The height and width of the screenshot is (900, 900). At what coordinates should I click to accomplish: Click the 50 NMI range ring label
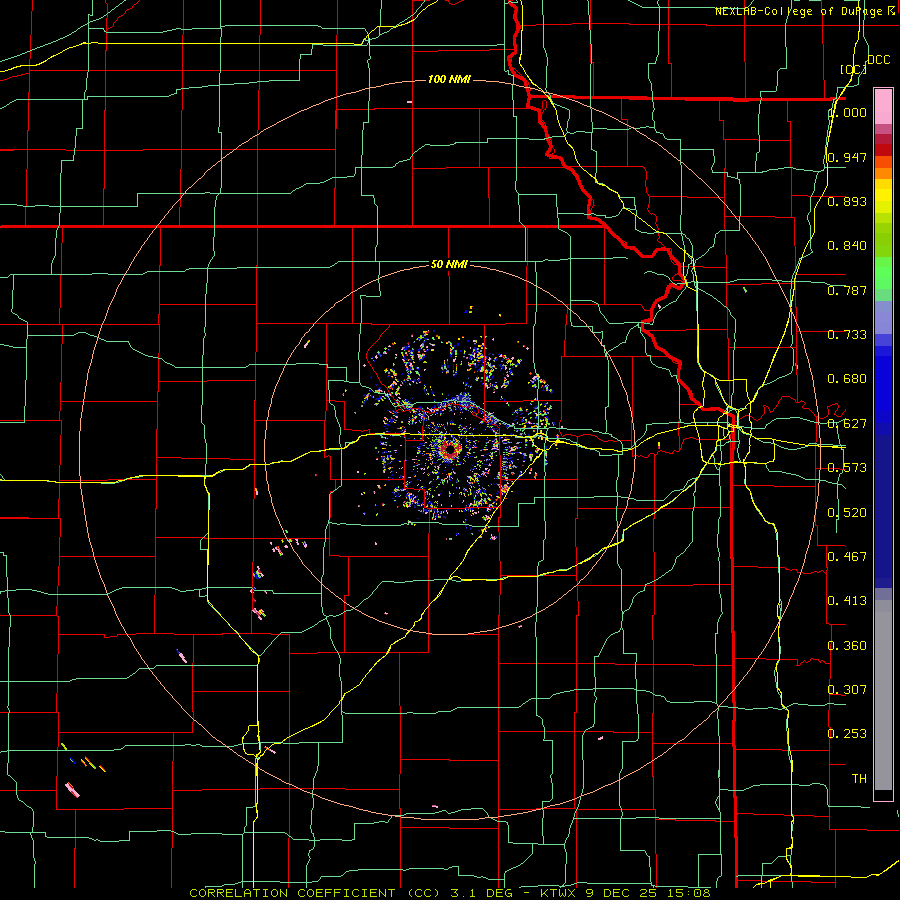[449, 264]
